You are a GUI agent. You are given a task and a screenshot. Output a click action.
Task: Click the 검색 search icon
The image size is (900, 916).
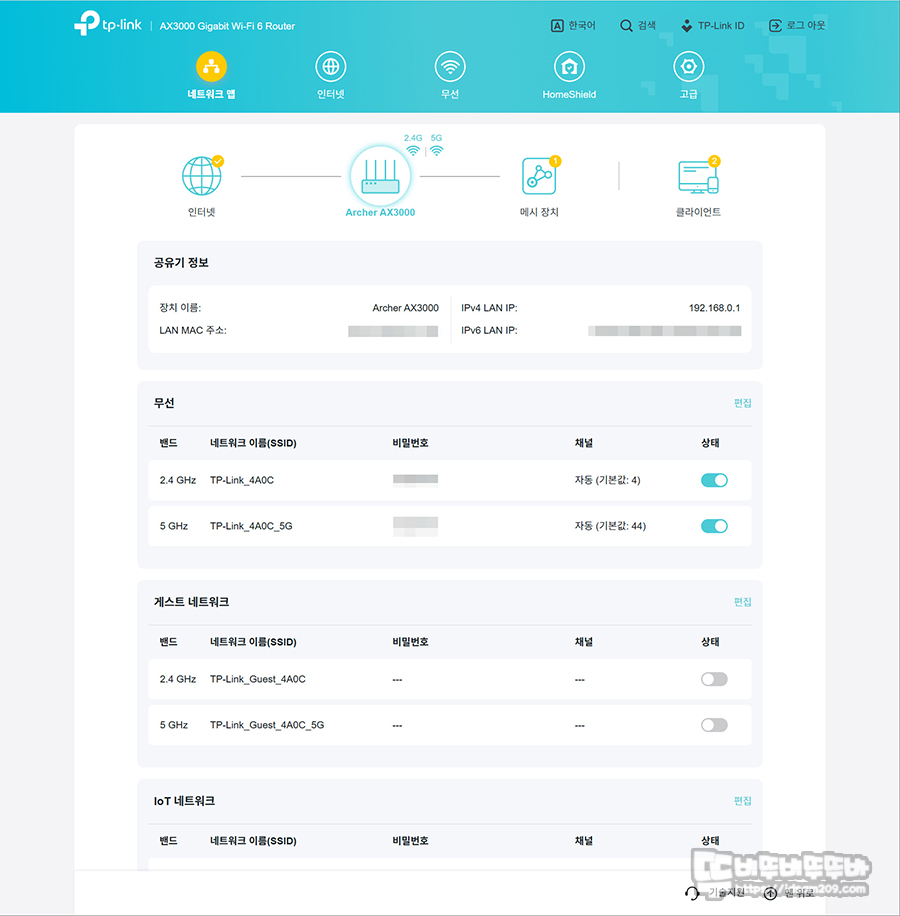tap(626, 26)
